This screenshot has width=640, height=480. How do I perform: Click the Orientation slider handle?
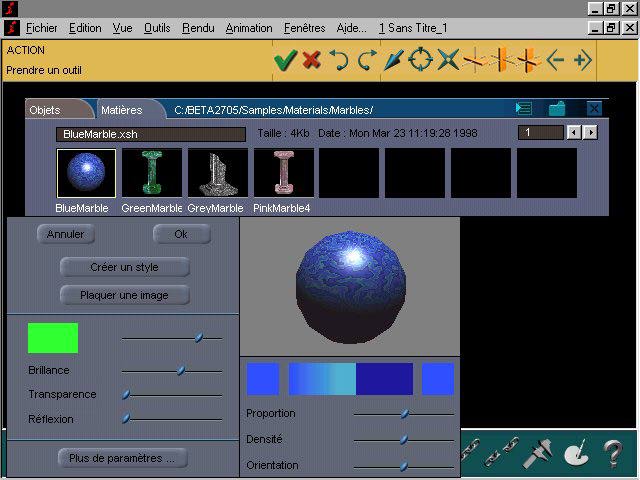[x=404, y=465]
